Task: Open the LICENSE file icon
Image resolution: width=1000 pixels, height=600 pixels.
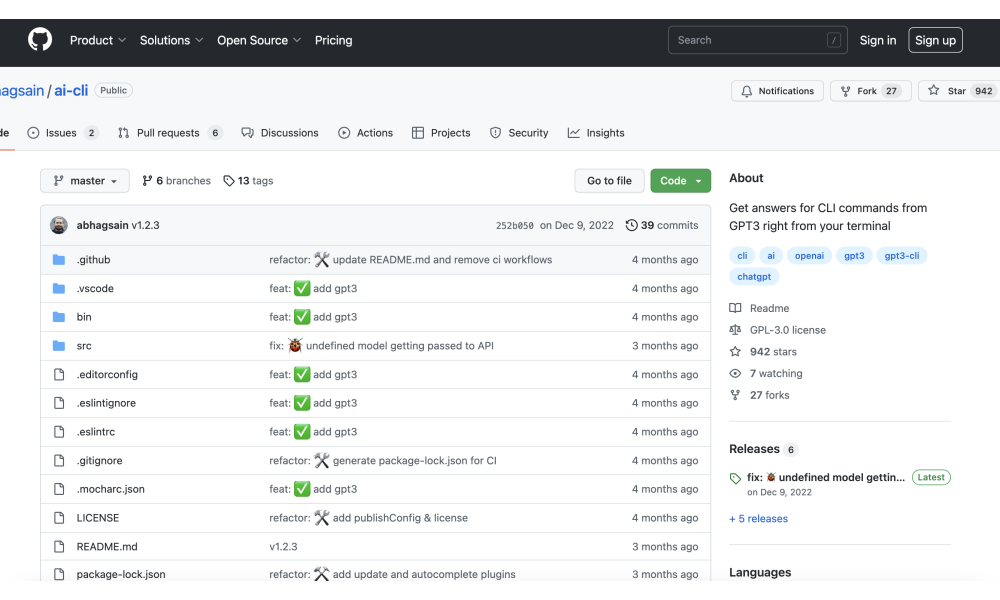Action: [59, 518]
